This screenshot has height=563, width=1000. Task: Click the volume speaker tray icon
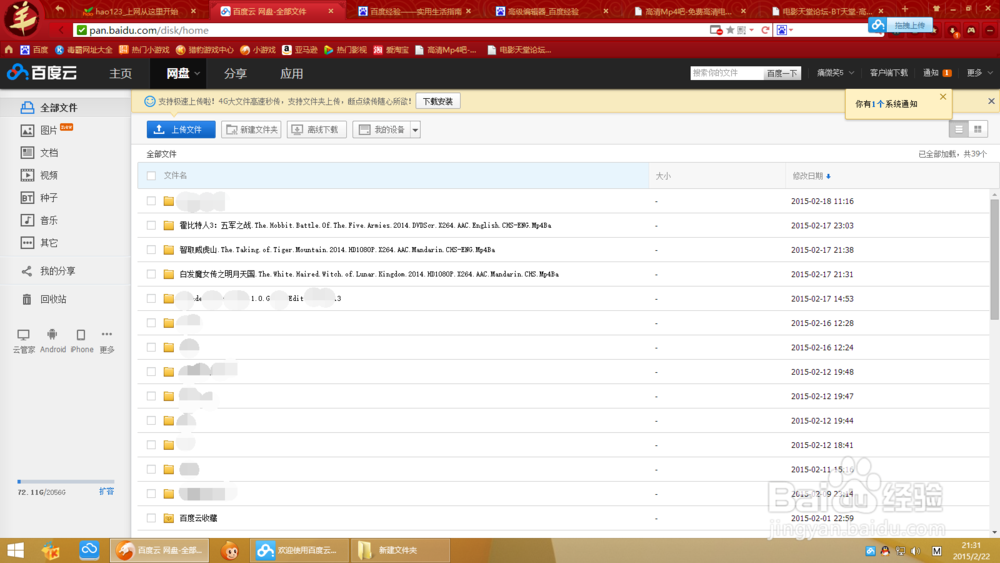tap(915, 551)
